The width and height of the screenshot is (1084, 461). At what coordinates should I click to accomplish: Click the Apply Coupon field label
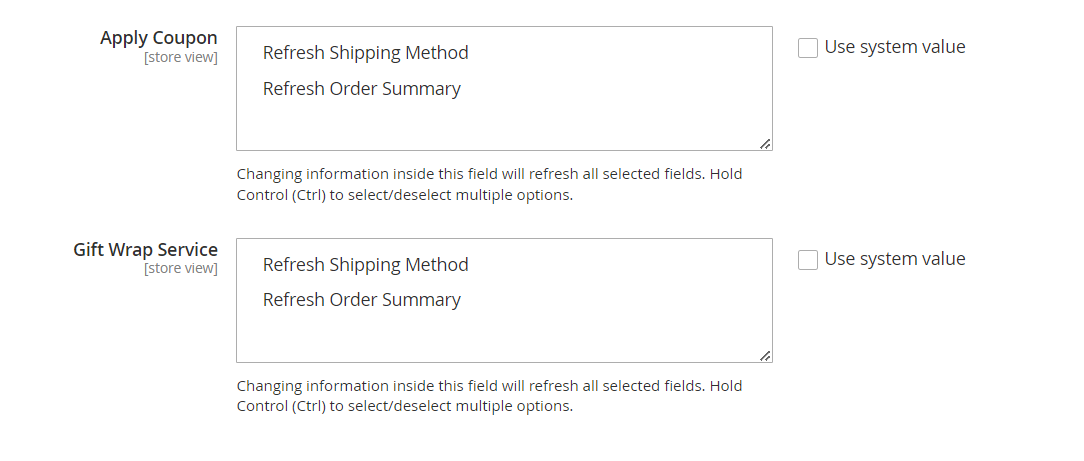point(158,38)
